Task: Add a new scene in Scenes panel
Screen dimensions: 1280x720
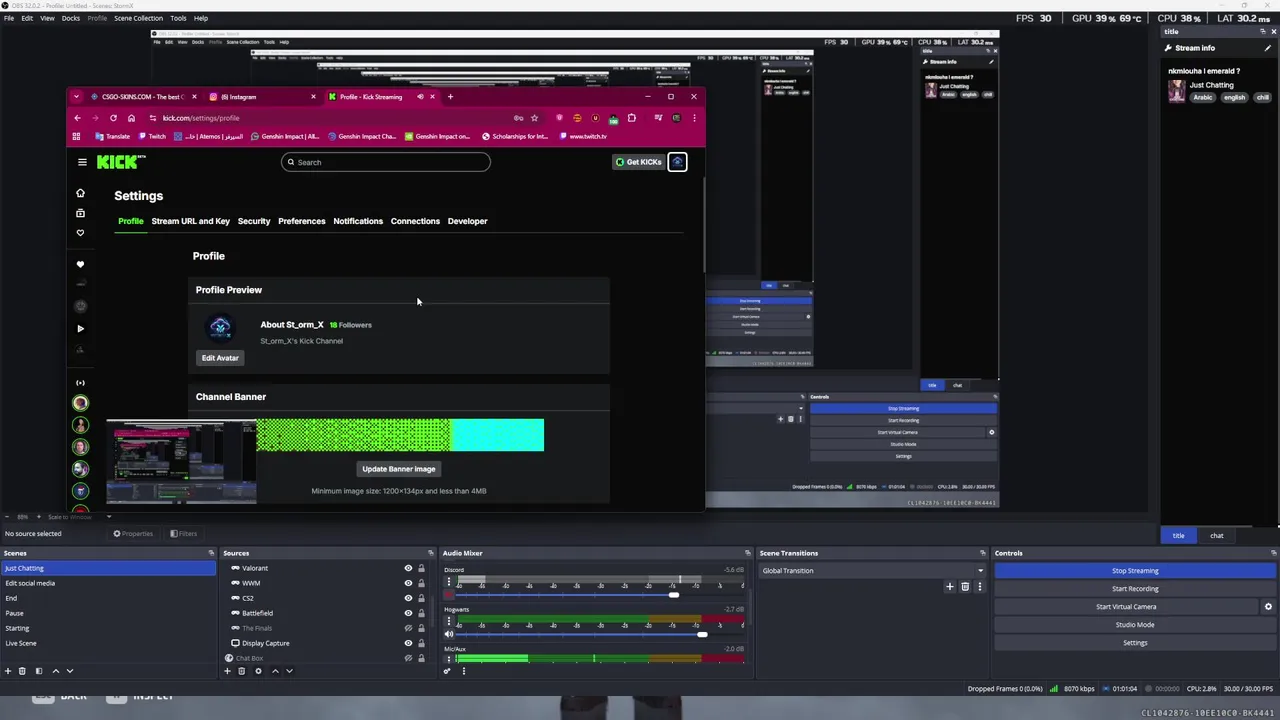Action: click(8, 671)
